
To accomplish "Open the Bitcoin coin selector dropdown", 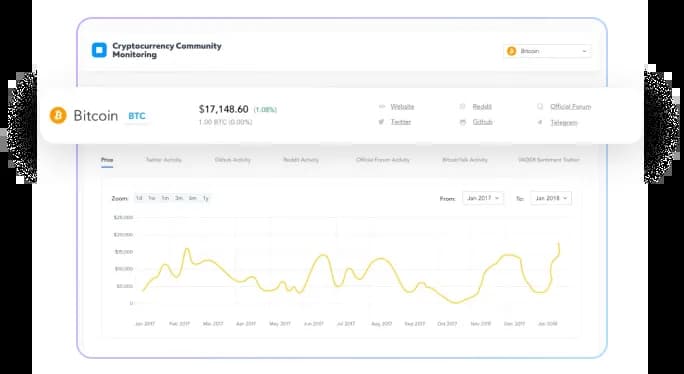I will click(x=547, y=51).
